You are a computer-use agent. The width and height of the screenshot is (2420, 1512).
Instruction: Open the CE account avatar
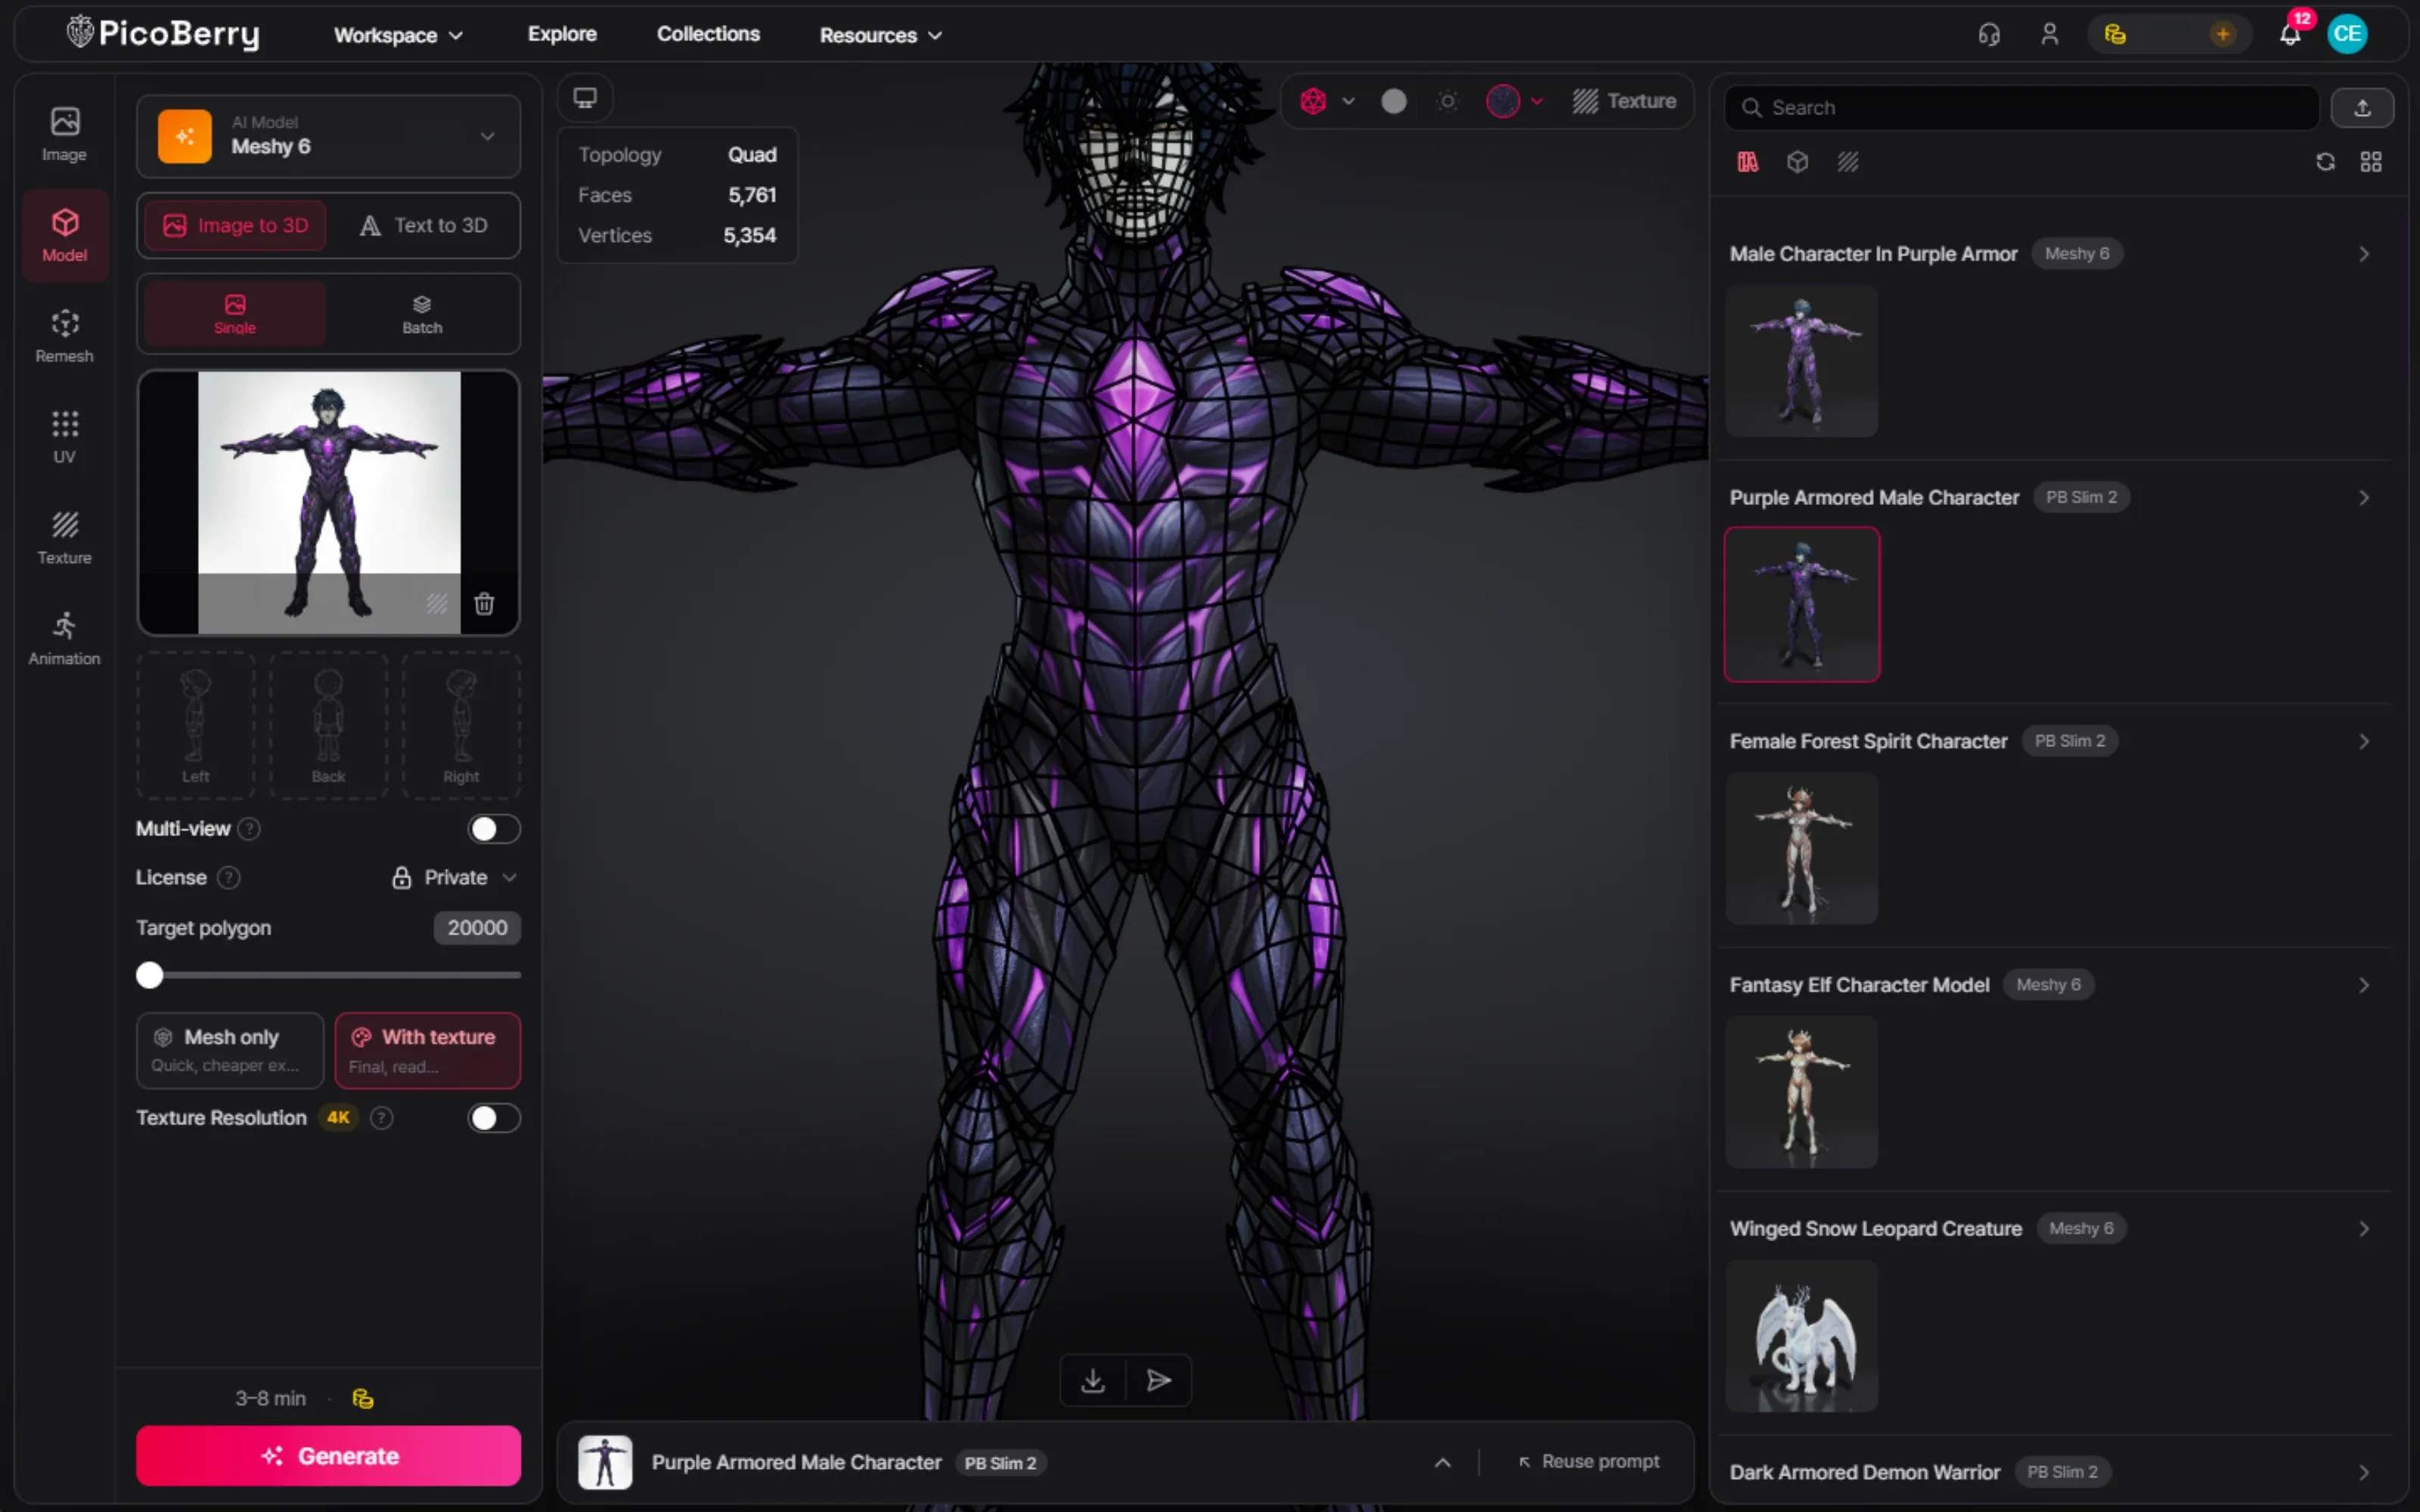click(x=2347, y=34)
